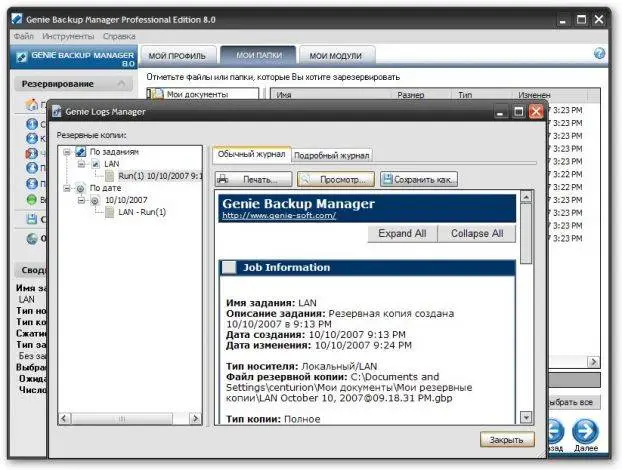Click the Genie Logs Manager title icon

click(x=57, y=111)
